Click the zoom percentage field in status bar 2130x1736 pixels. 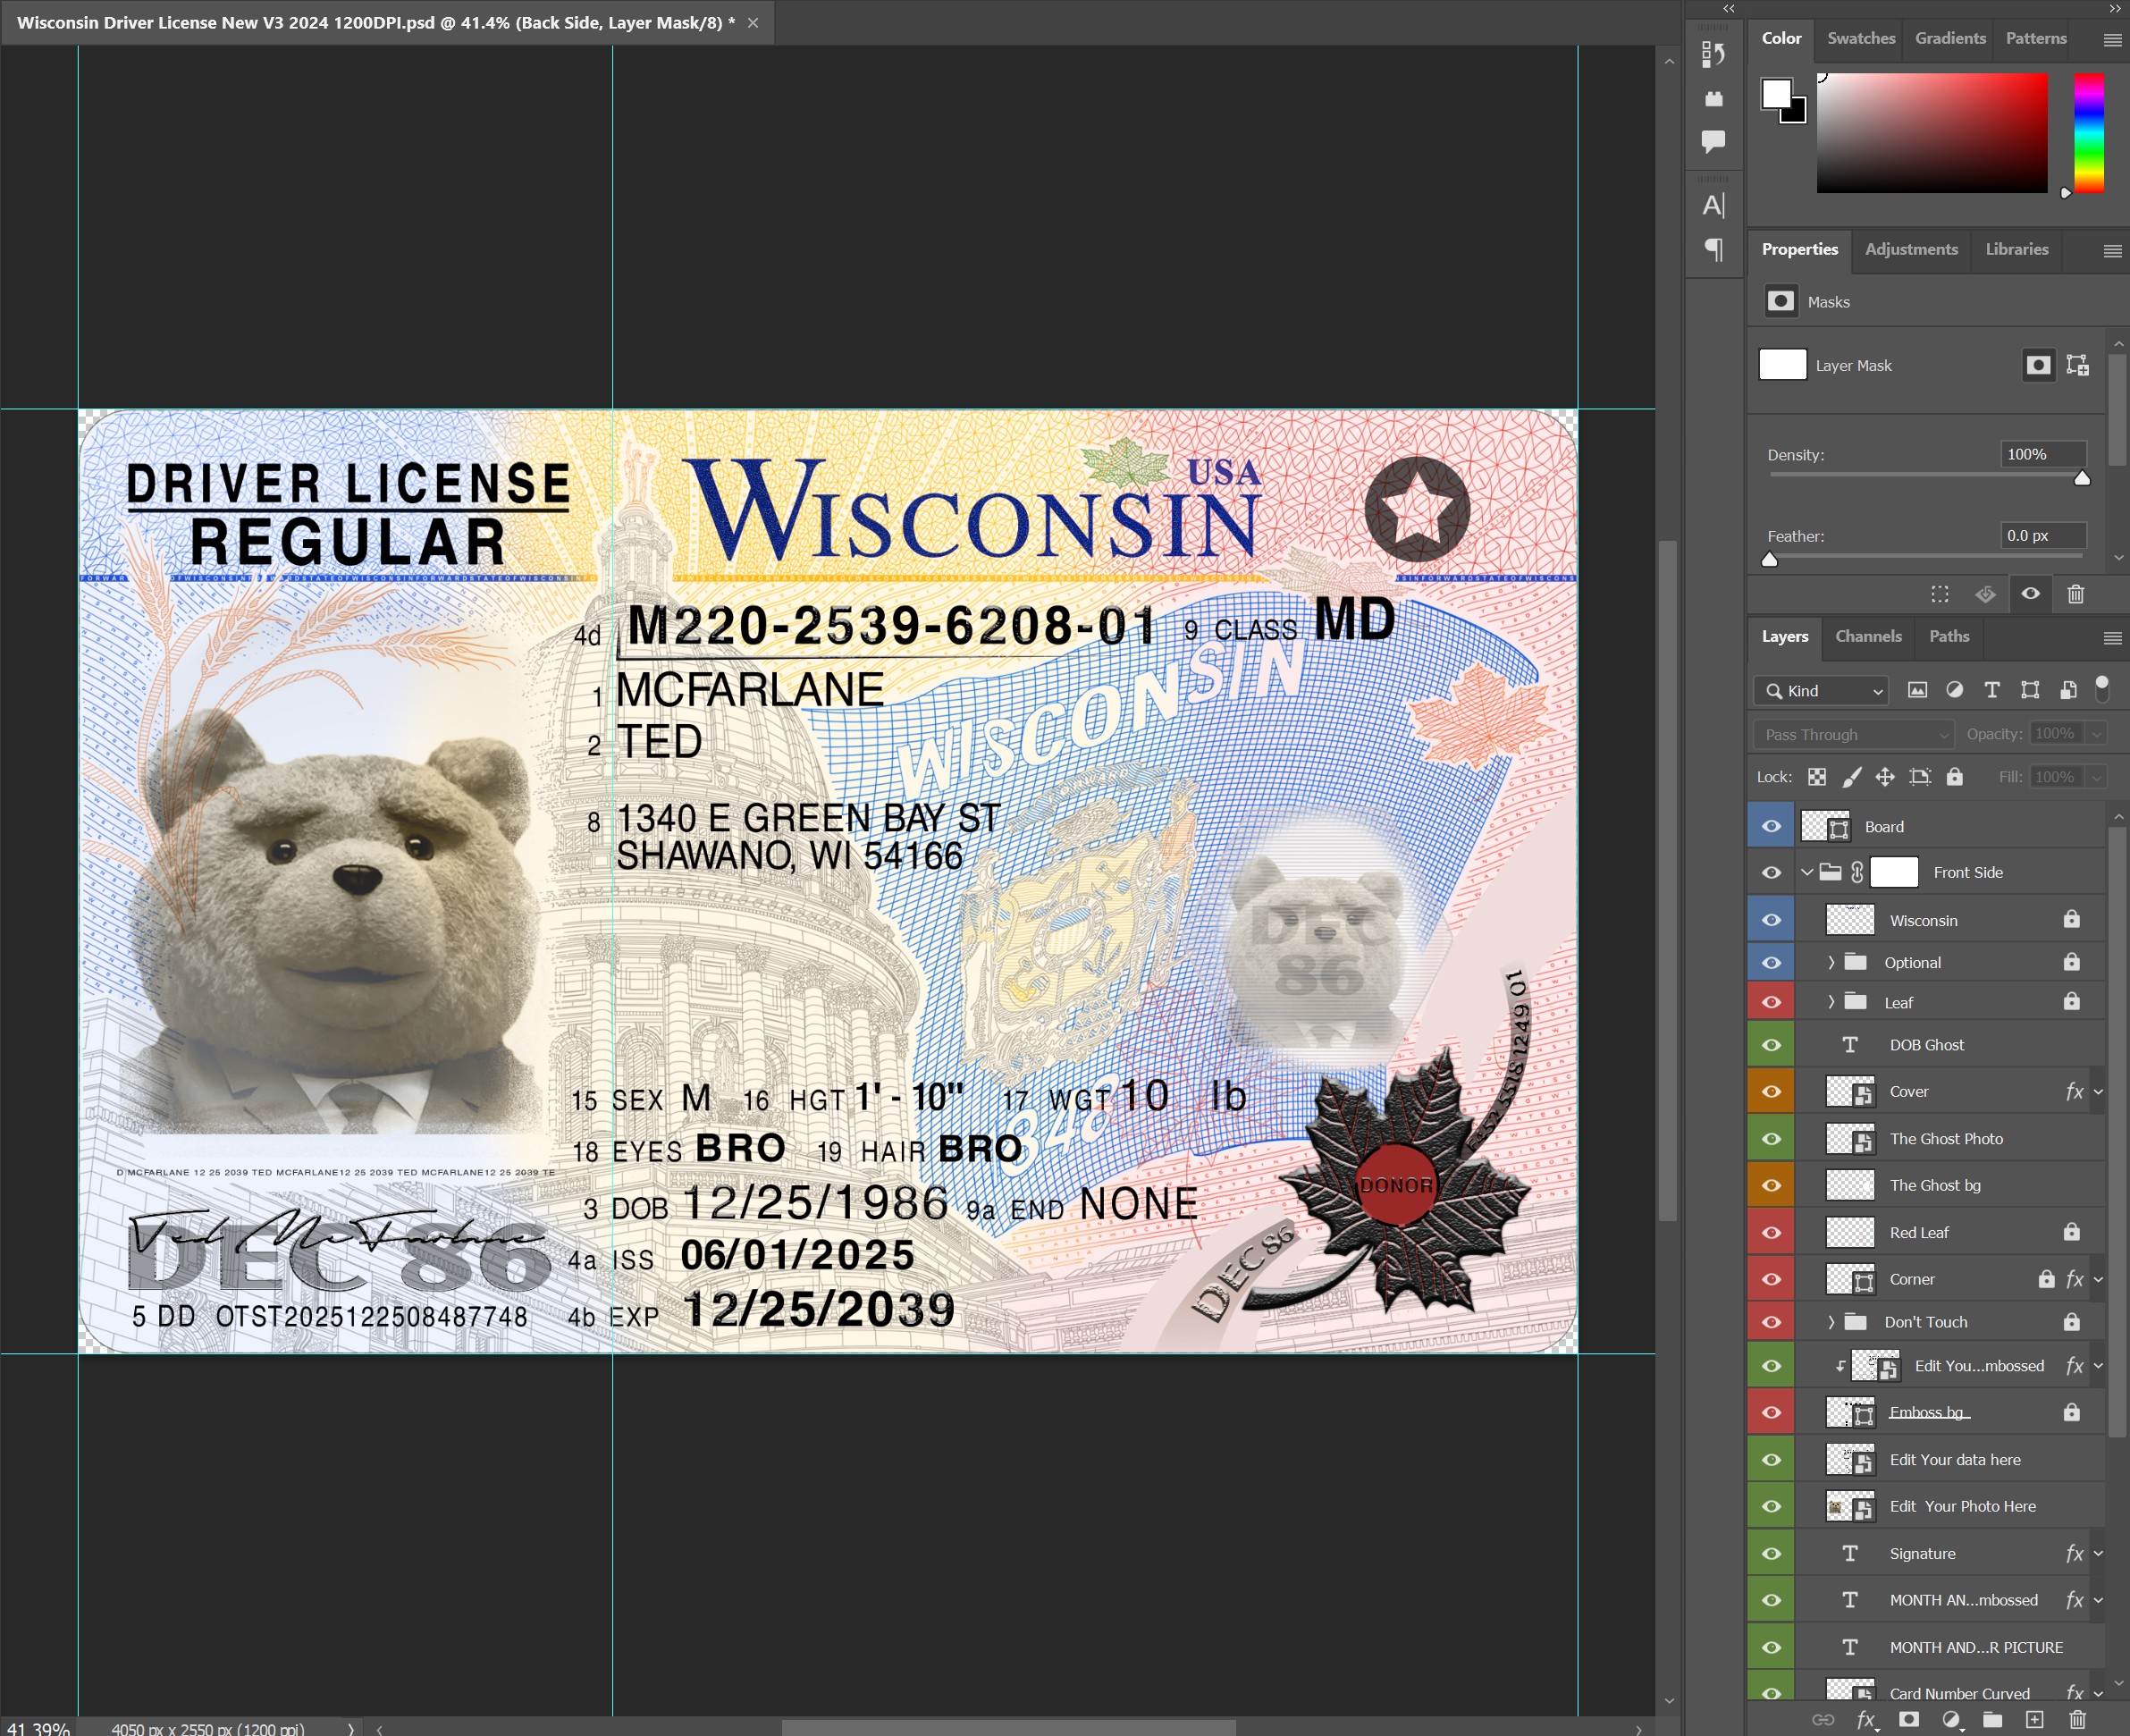click(x=38, y=1728)
